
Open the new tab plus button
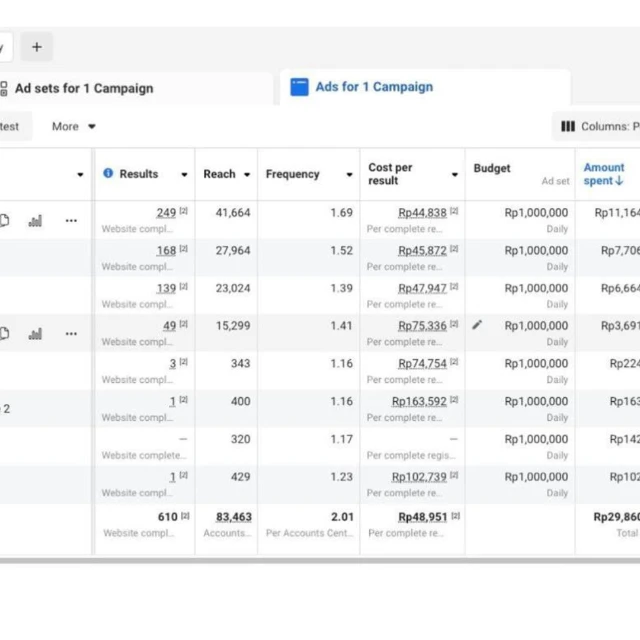[37, 47]
